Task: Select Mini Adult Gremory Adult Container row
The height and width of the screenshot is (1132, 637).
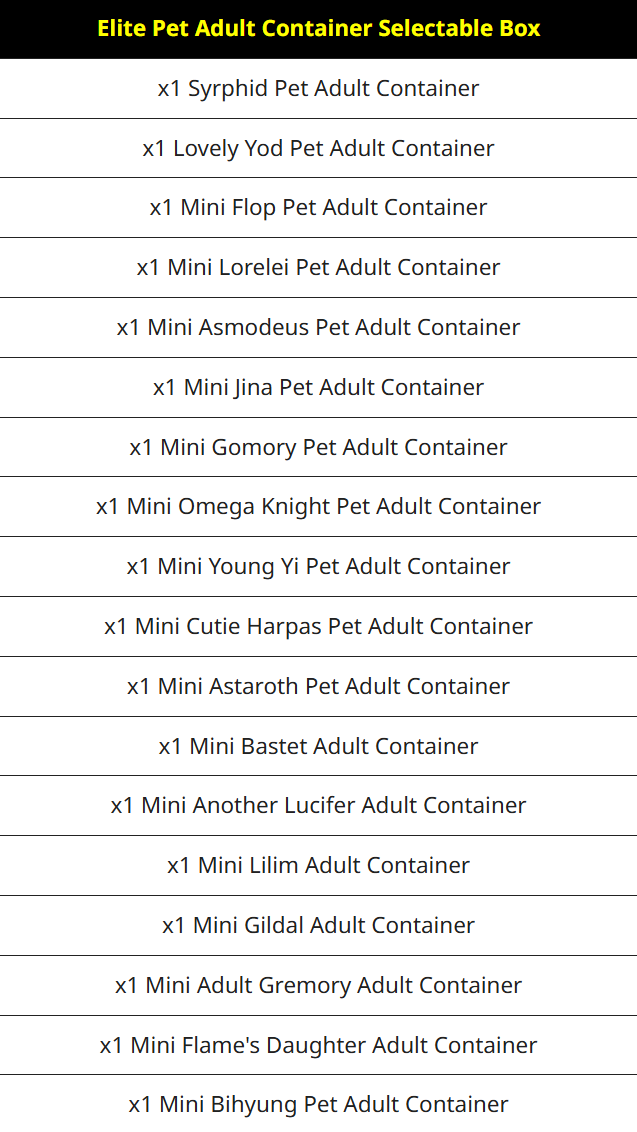Action: point(318,985)
